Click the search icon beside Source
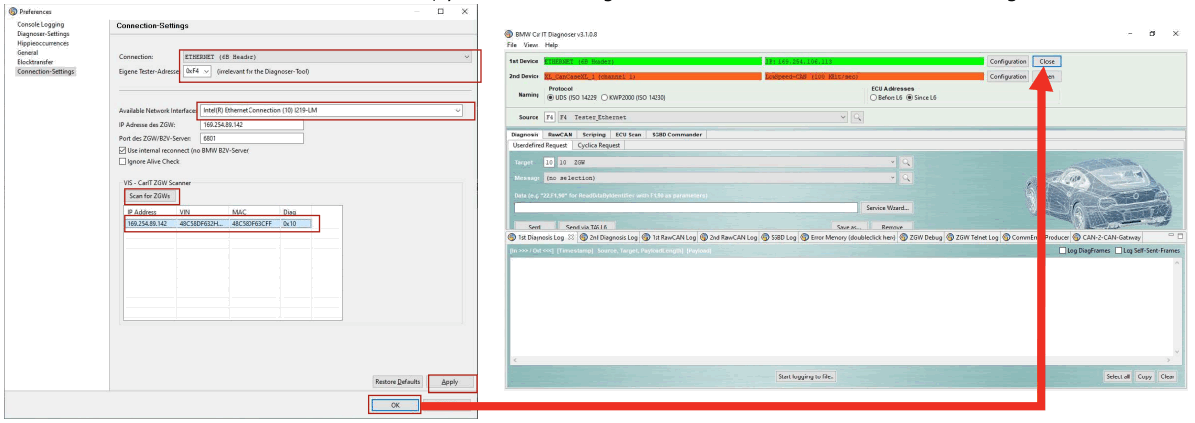This screenshot has width=1195, height=423. pyautogui.click(x=857, y=117)
